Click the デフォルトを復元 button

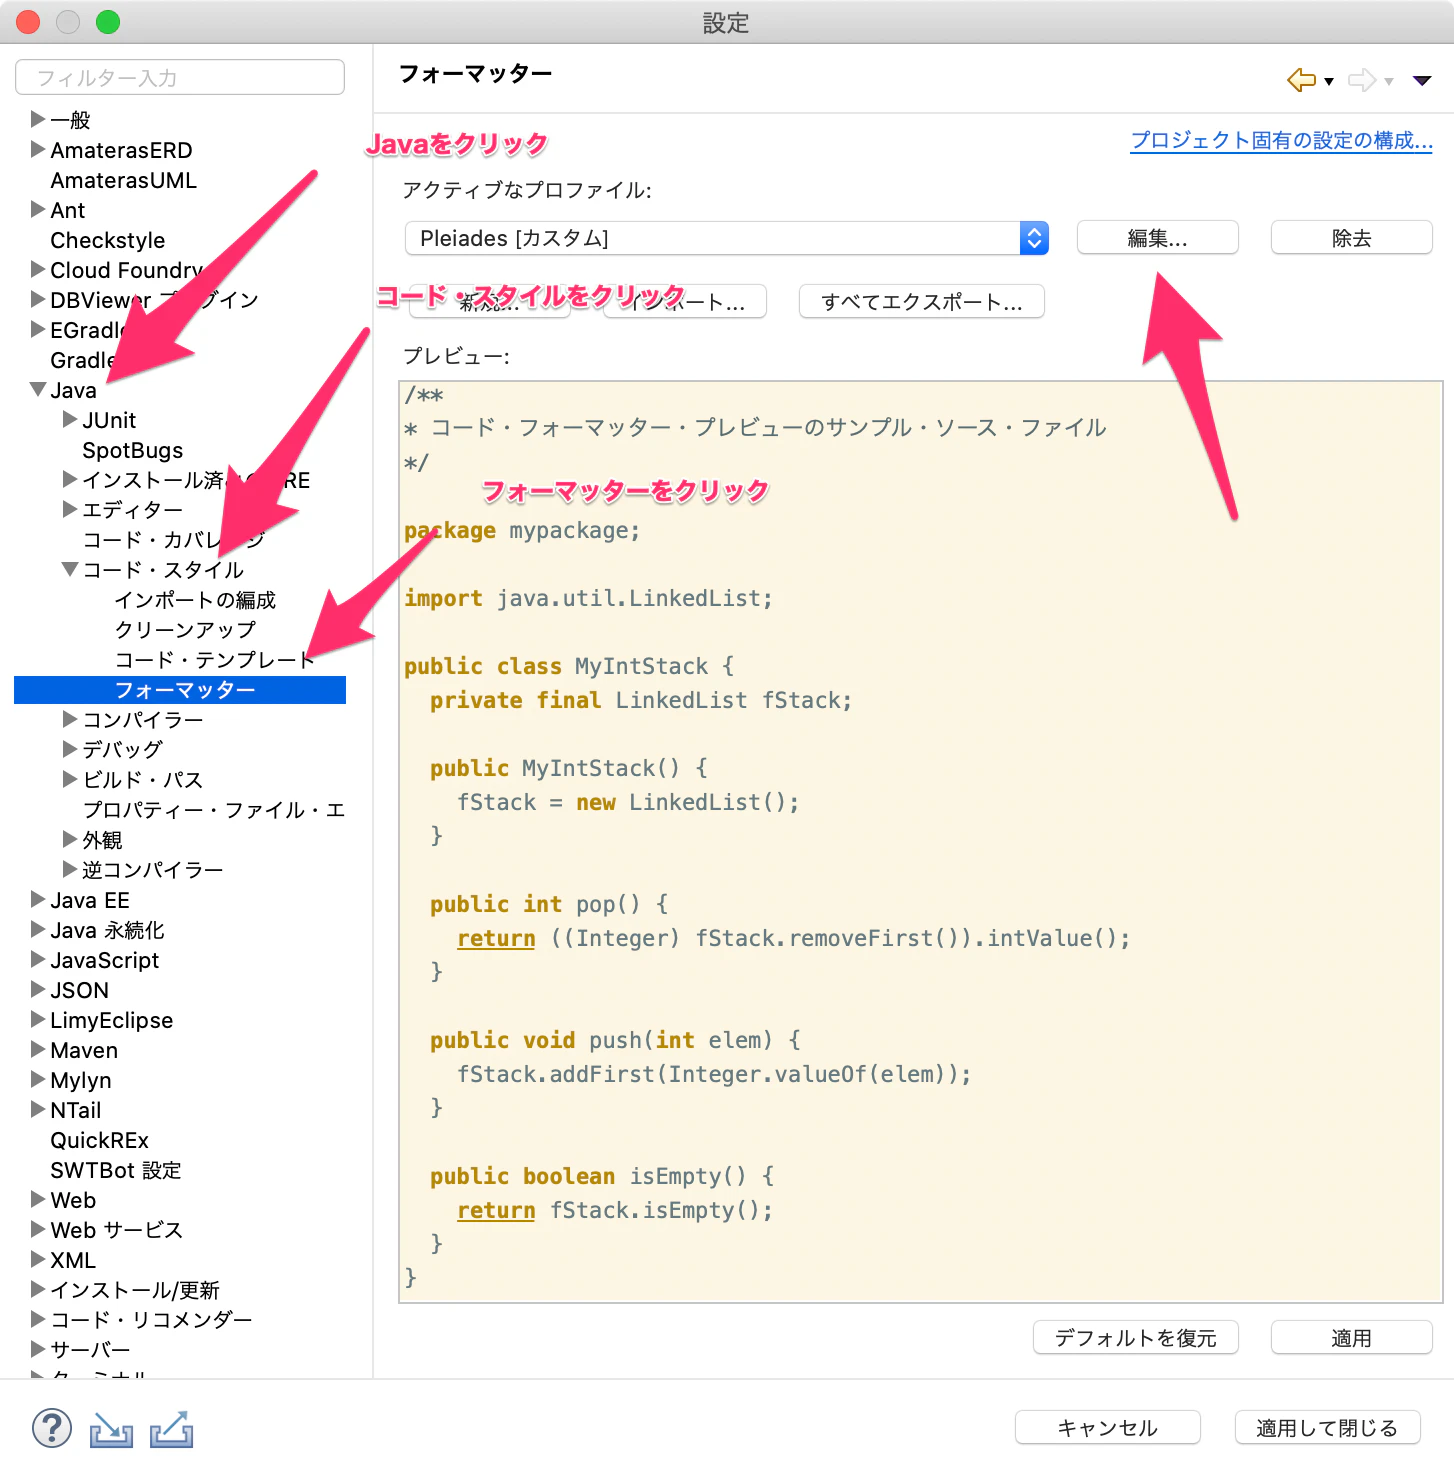point(1135,1337)
